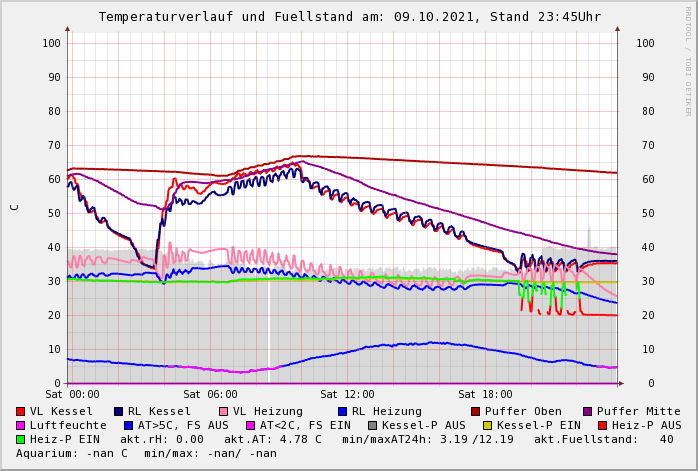Image resolution: width=698 pixels, height=471 pixels.
Task: Click the green Heiz-P EIN legend swatch
Action: (x=21, y=439)
